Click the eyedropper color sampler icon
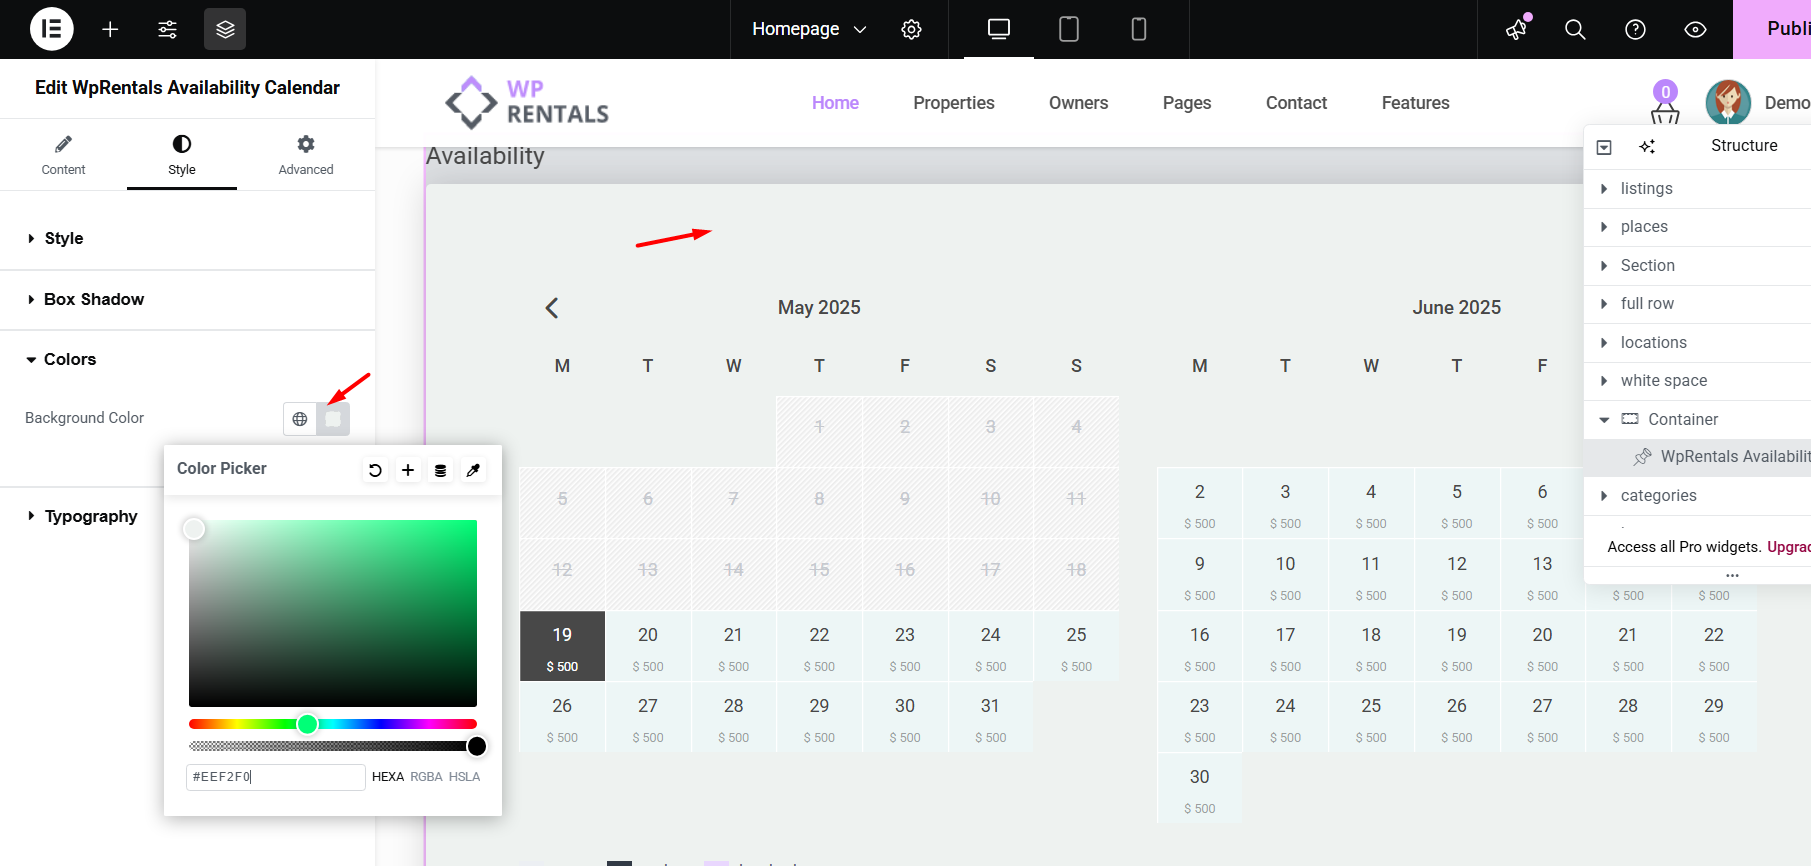Image resolution: width=1811 pixels, height=866 pixels. 473,470
